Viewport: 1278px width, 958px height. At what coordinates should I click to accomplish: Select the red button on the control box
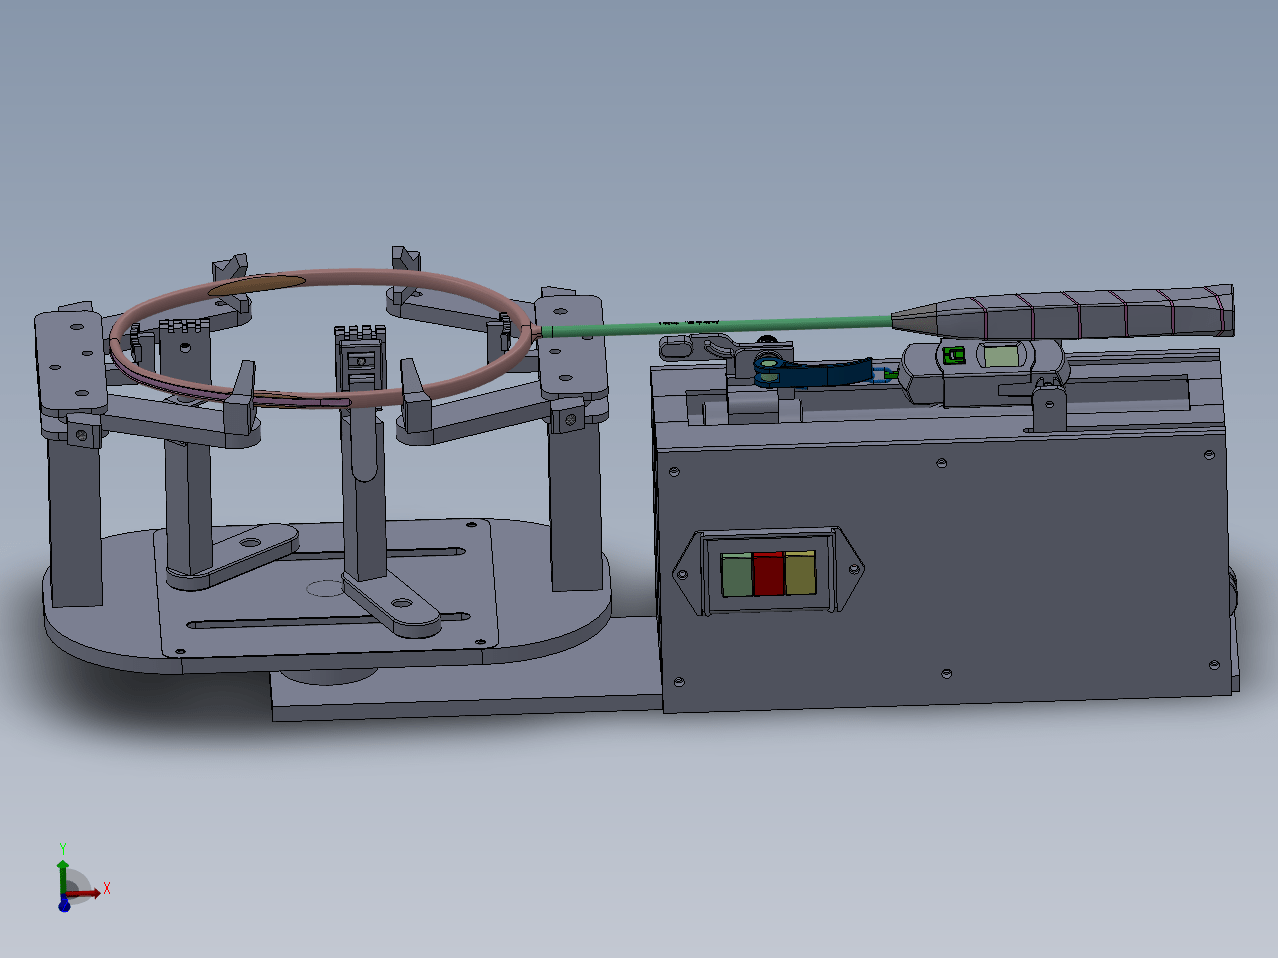(x=768, y=574)
